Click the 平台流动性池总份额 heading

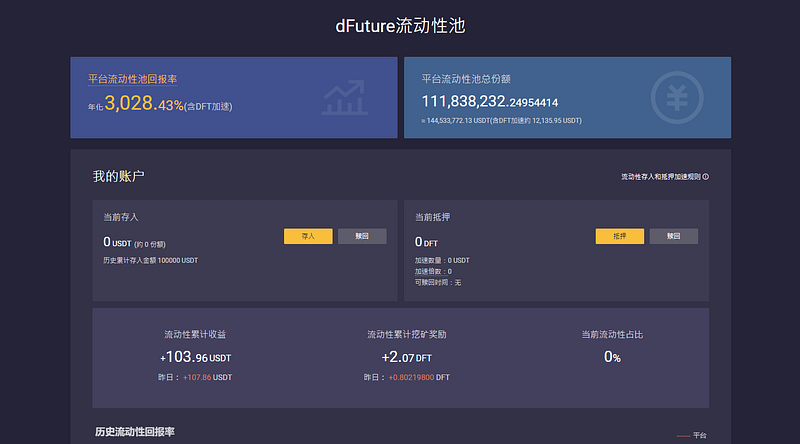click(466, 79)
